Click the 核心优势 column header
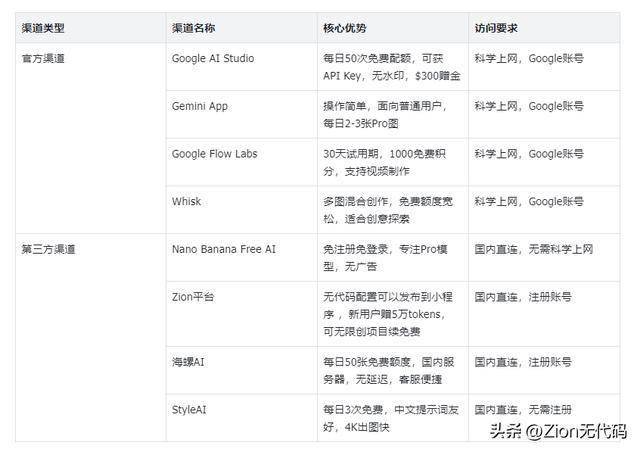640x452 pixels. [x=344, y=29]
